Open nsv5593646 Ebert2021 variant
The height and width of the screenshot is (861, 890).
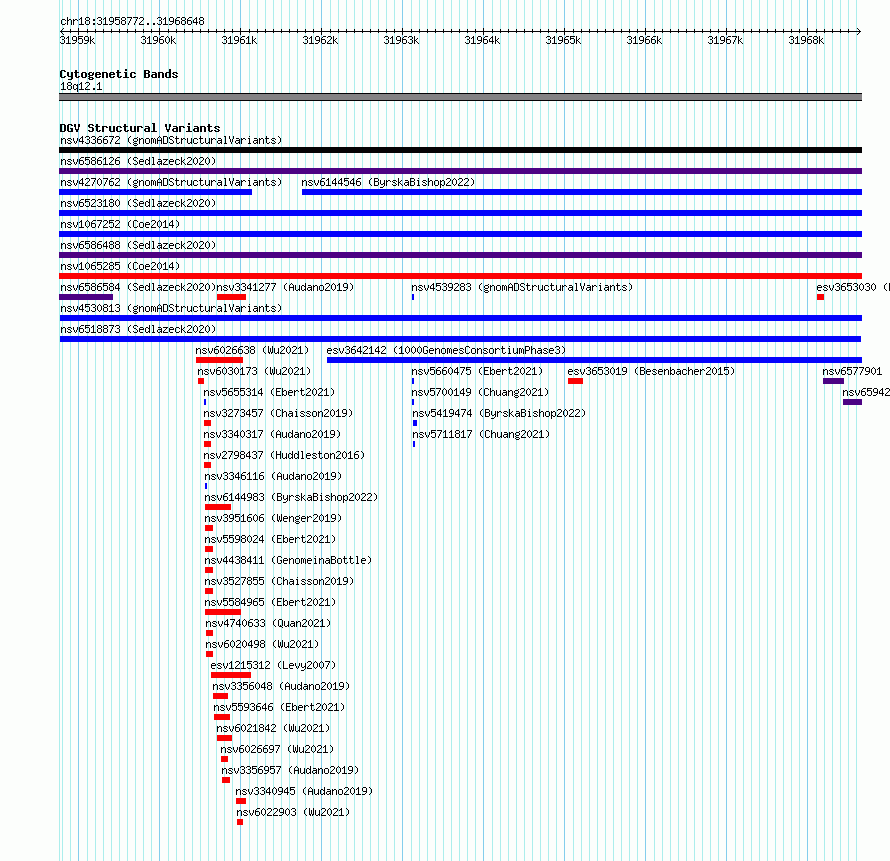[279, 707]
